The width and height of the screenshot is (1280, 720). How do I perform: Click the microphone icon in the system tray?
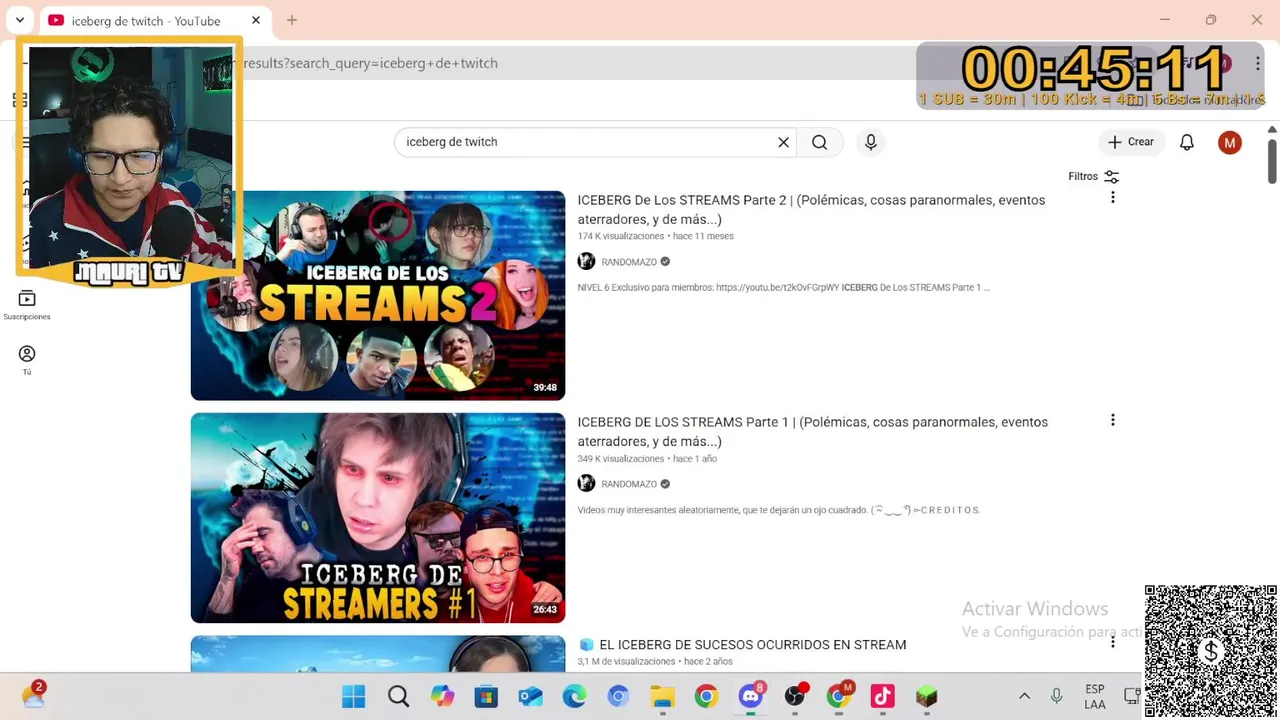(1056, 697)
